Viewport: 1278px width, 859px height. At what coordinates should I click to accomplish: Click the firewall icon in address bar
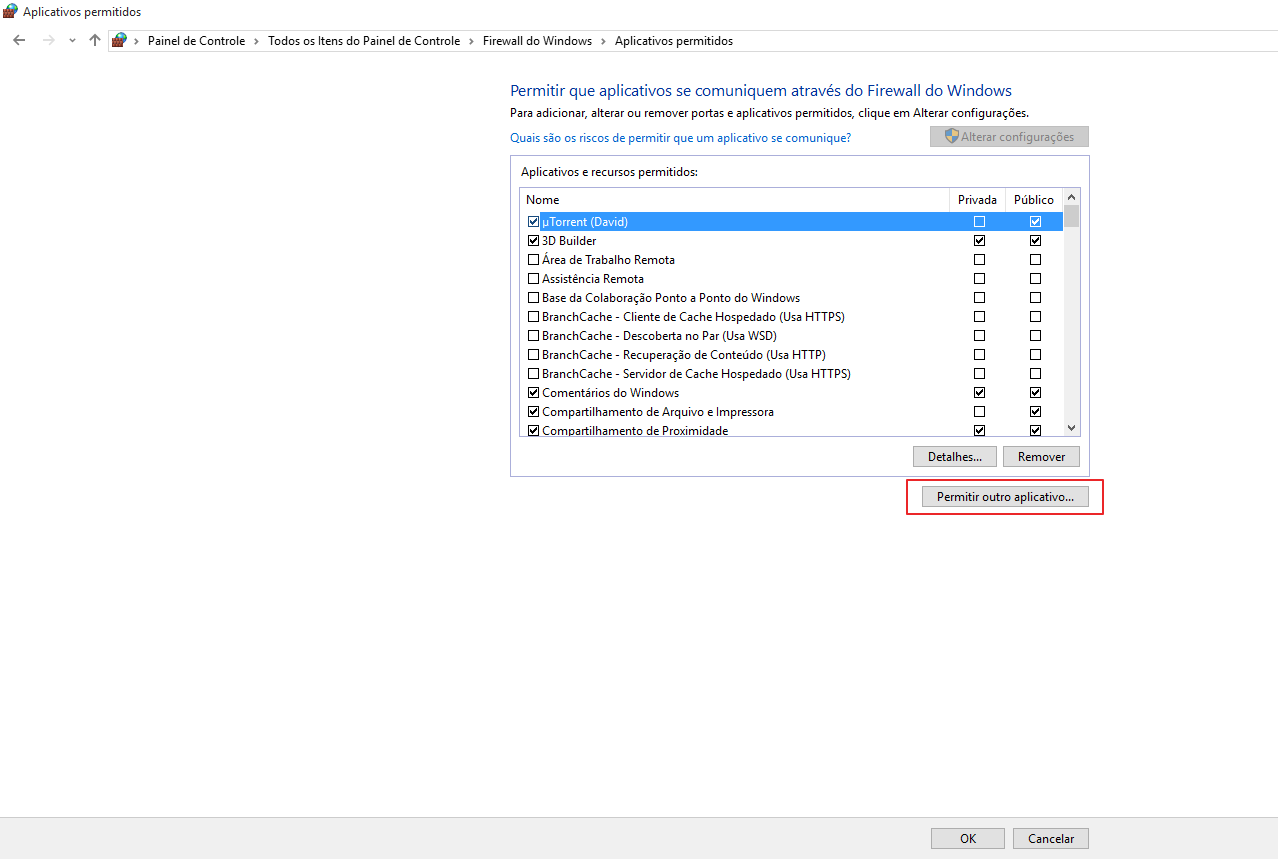pyautogui.click(x=119, y=41)
